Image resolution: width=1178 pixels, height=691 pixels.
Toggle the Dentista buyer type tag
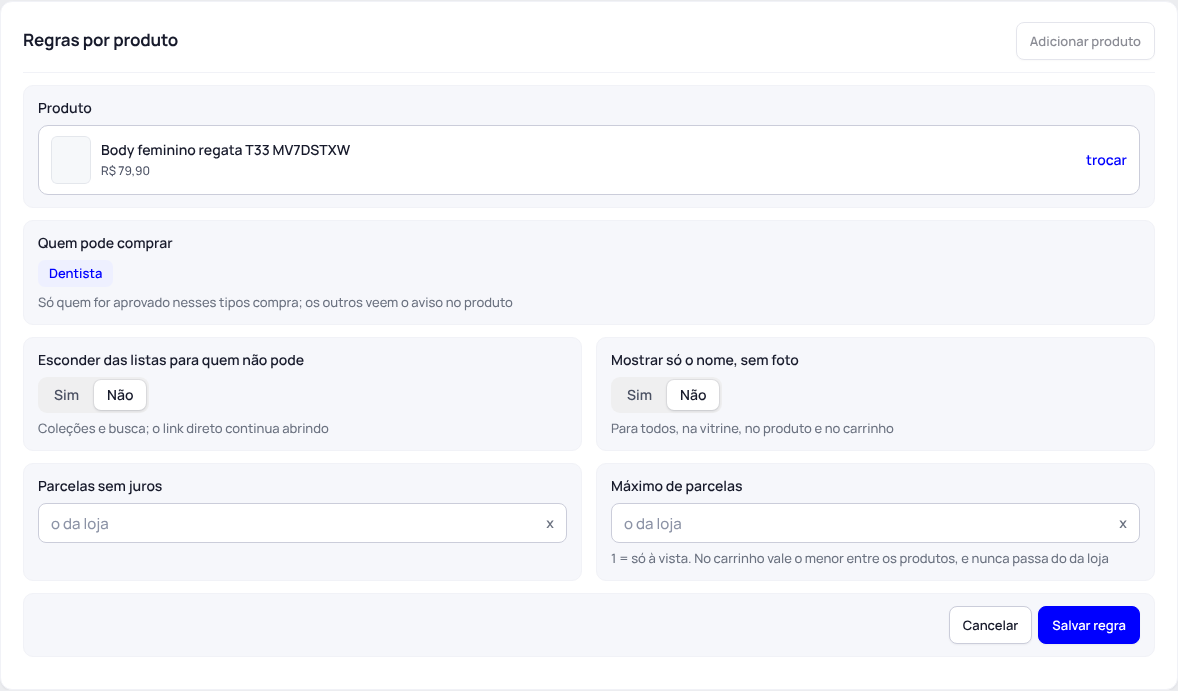75,273
